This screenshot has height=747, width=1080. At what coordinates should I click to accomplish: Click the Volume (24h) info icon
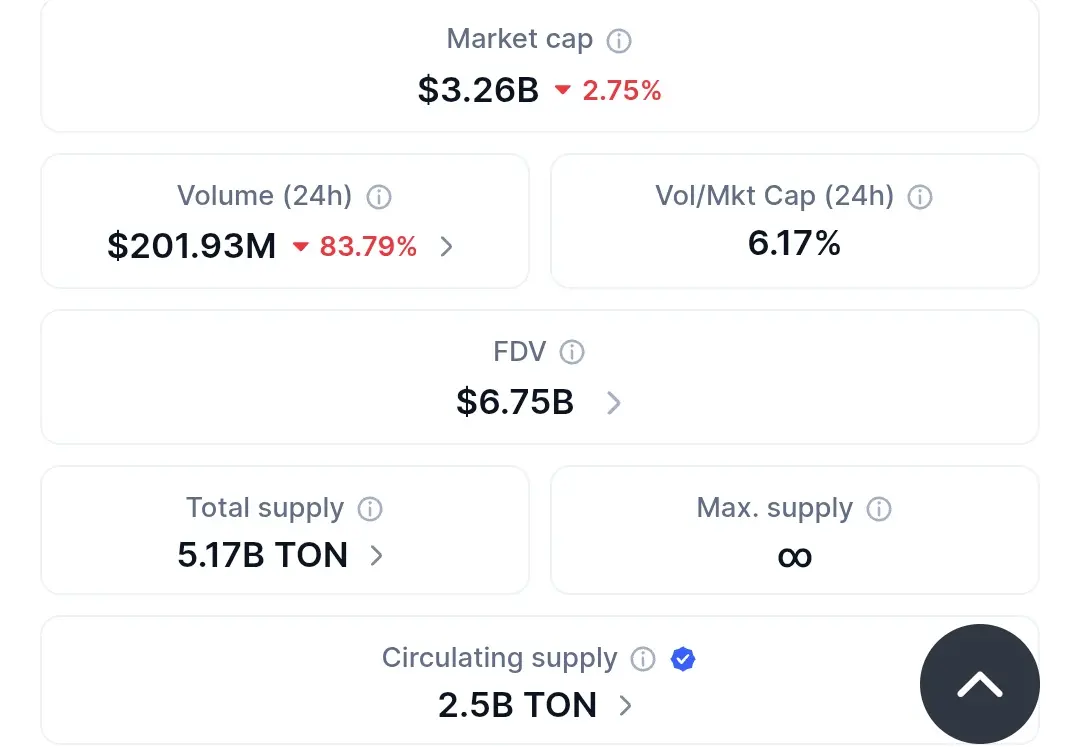click(379, 197)
